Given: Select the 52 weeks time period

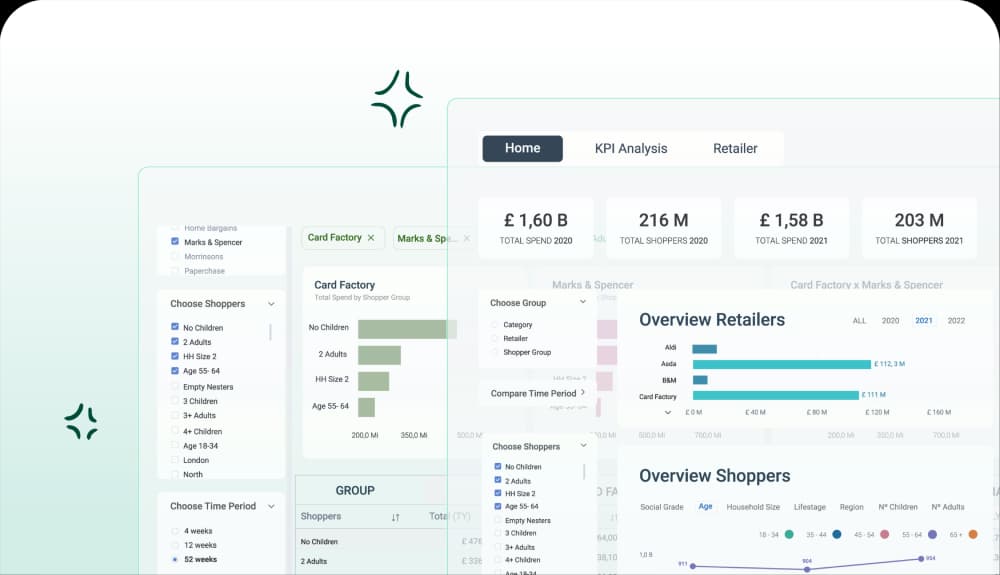Looking at the screenshot, I should (175, 559).
